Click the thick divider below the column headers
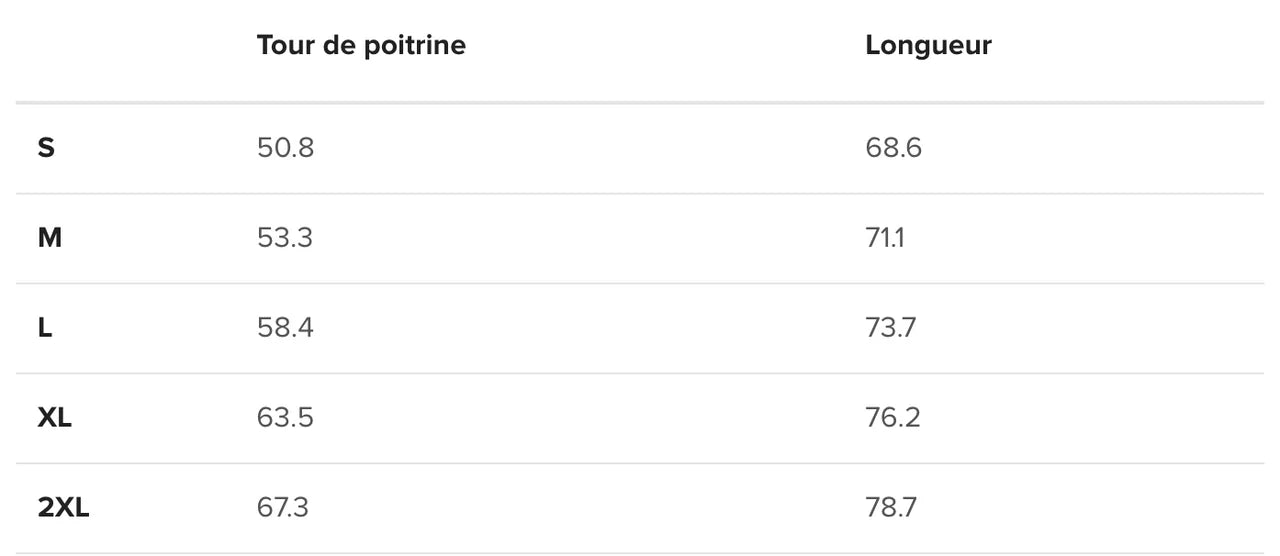 (x=640, y=102)
